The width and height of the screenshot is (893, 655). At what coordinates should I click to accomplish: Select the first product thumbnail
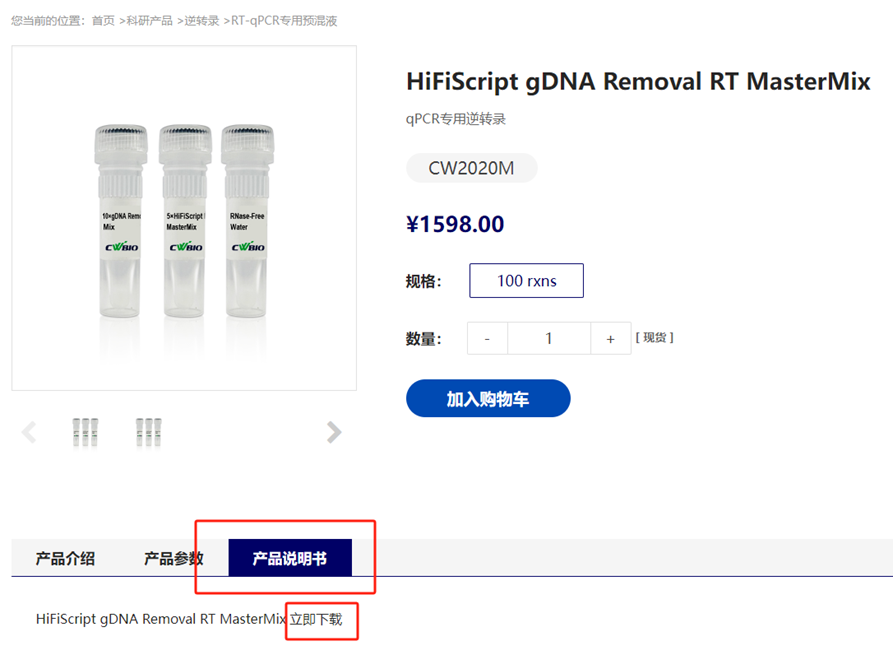(85, 432)
